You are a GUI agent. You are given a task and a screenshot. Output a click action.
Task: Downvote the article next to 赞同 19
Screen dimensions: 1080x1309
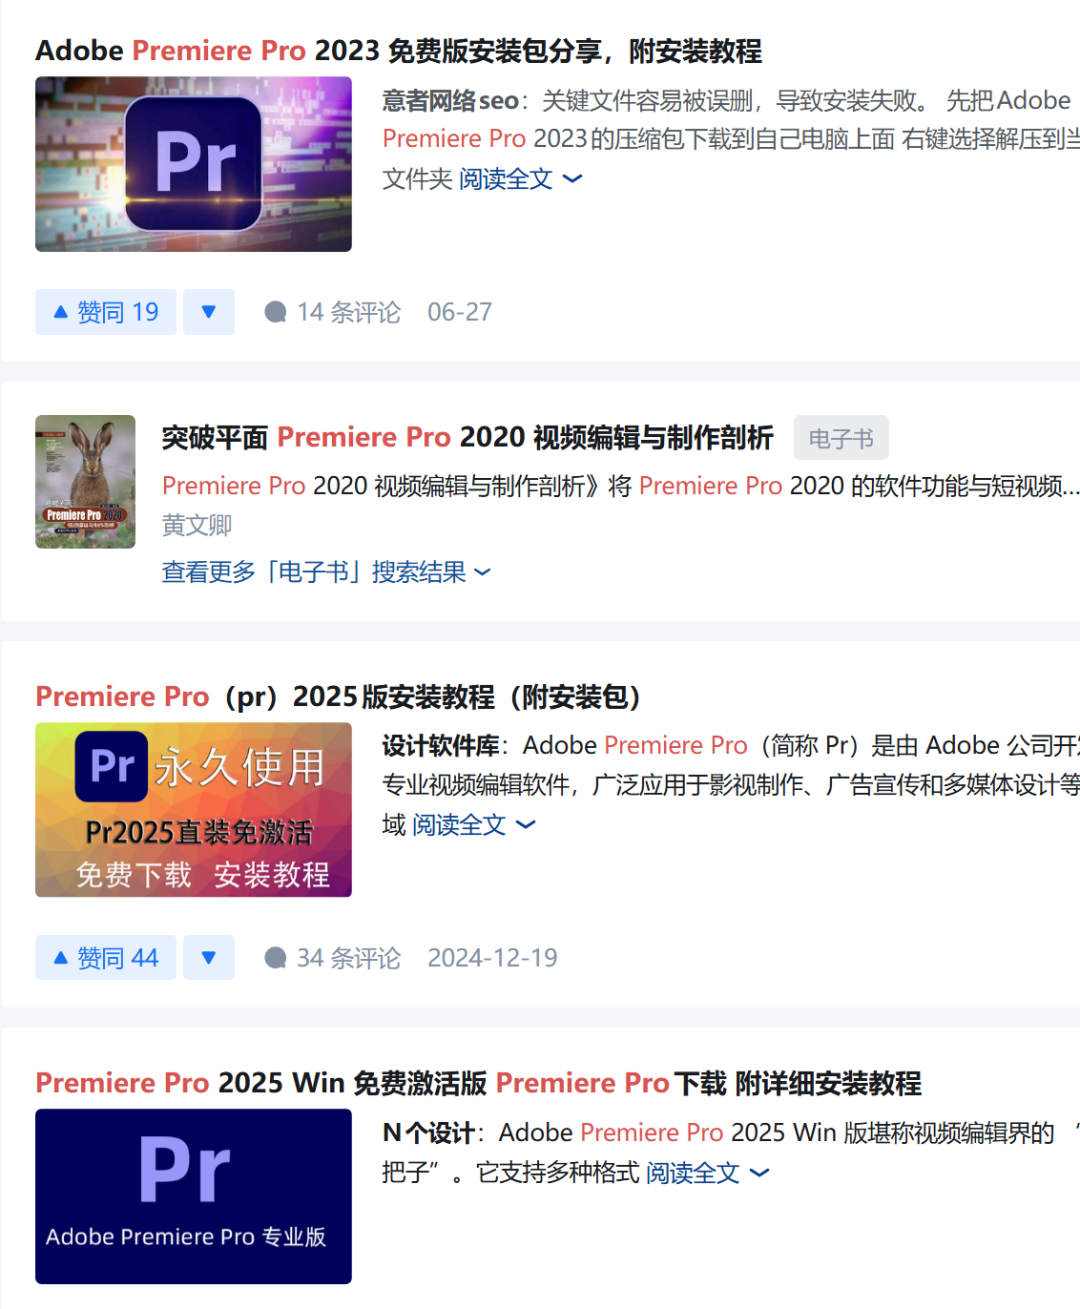pyautogui.click(x=209, y=312)
